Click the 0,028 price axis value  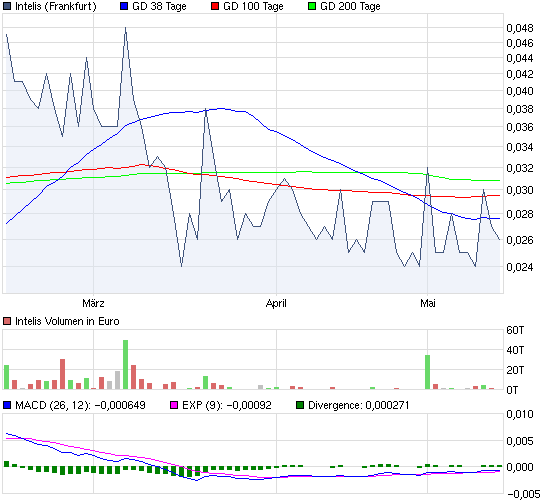(520, 214)
